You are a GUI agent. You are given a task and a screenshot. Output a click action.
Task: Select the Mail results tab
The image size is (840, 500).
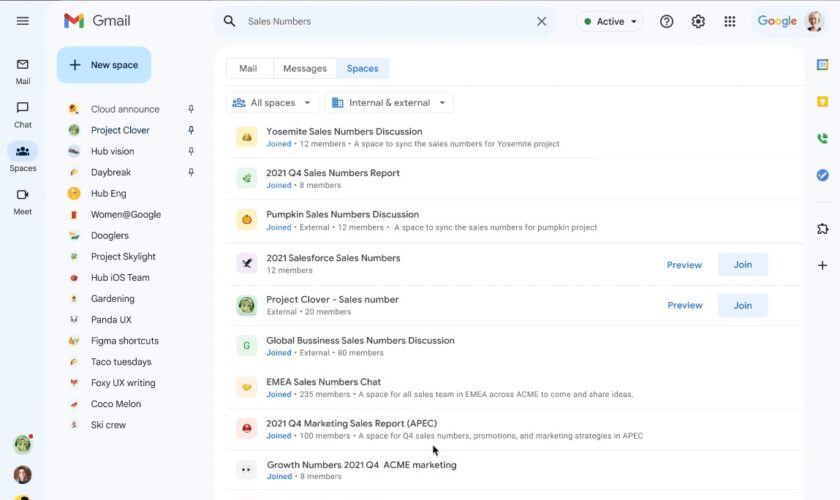coord(248,68)
